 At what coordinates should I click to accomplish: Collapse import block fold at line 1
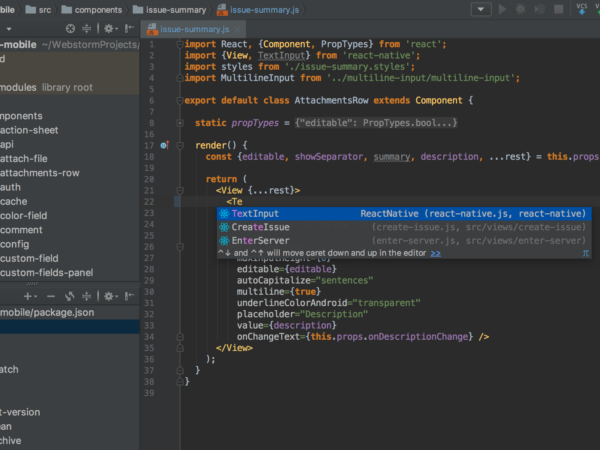coord(180,44)
